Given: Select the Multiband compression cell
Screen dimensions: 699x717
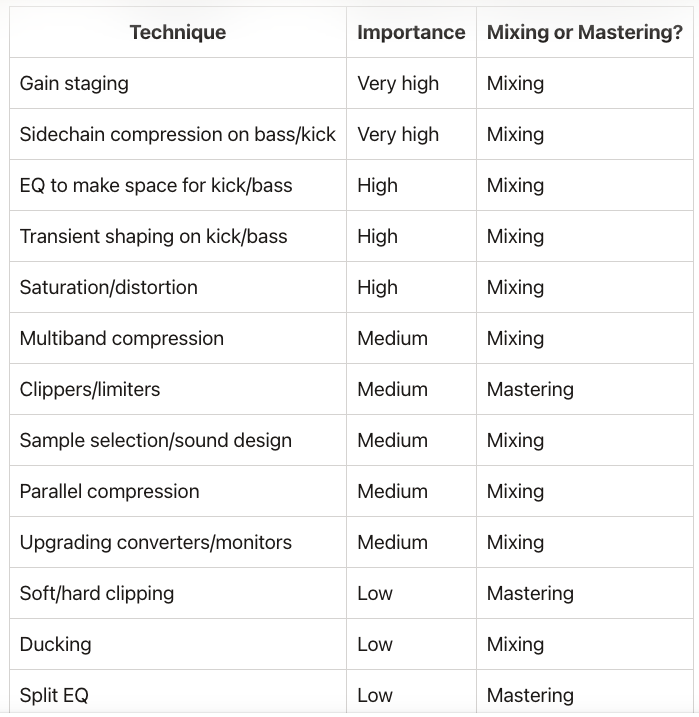Looking at the screenshot, I should (x=178, y=338).
